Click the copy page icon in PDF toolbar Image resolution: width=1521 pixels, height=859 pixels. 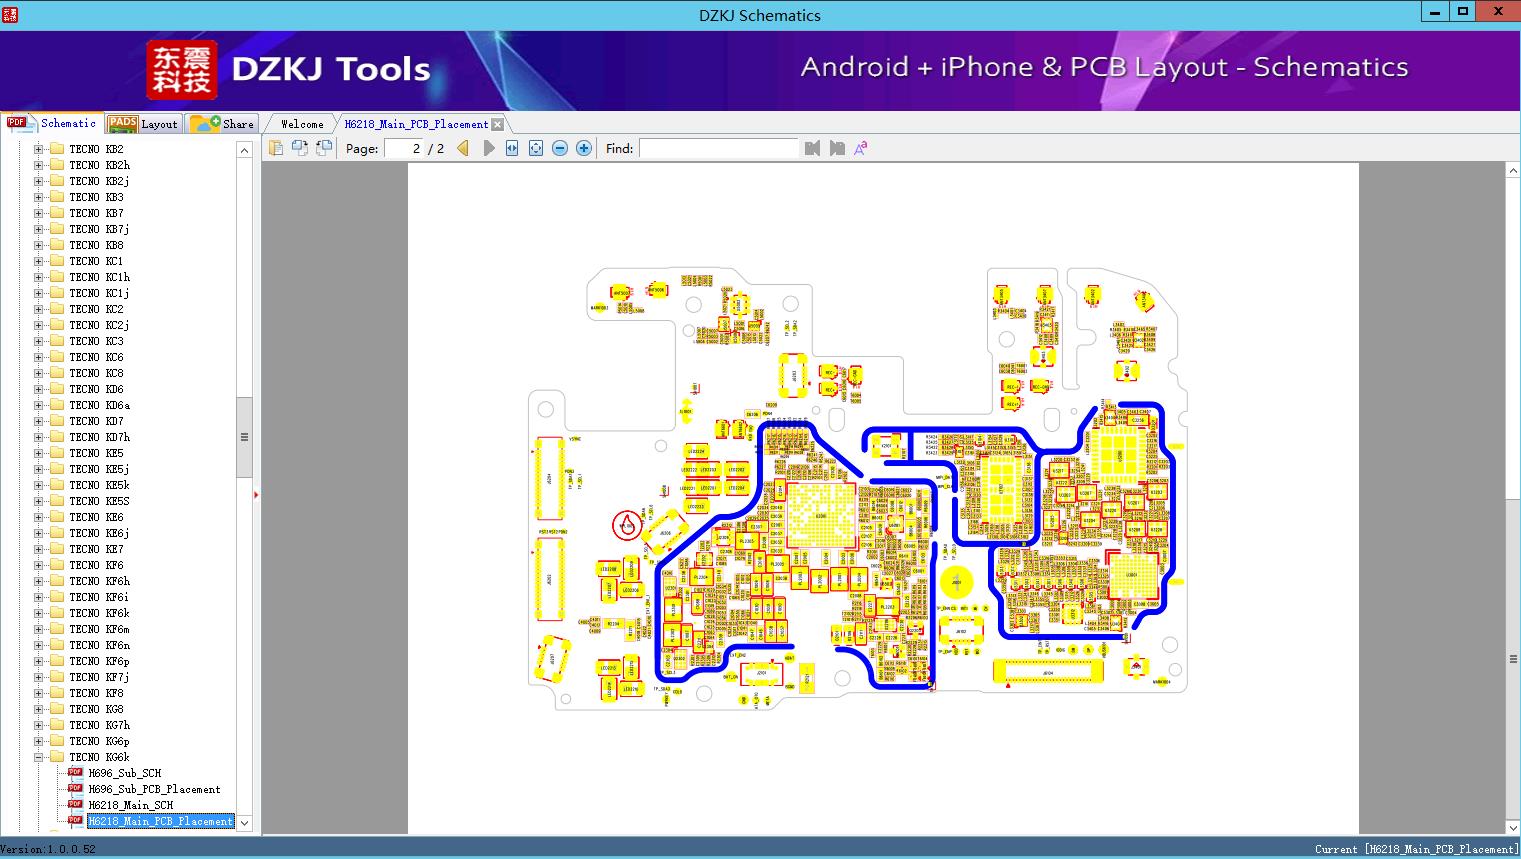(x=276, y=148)
